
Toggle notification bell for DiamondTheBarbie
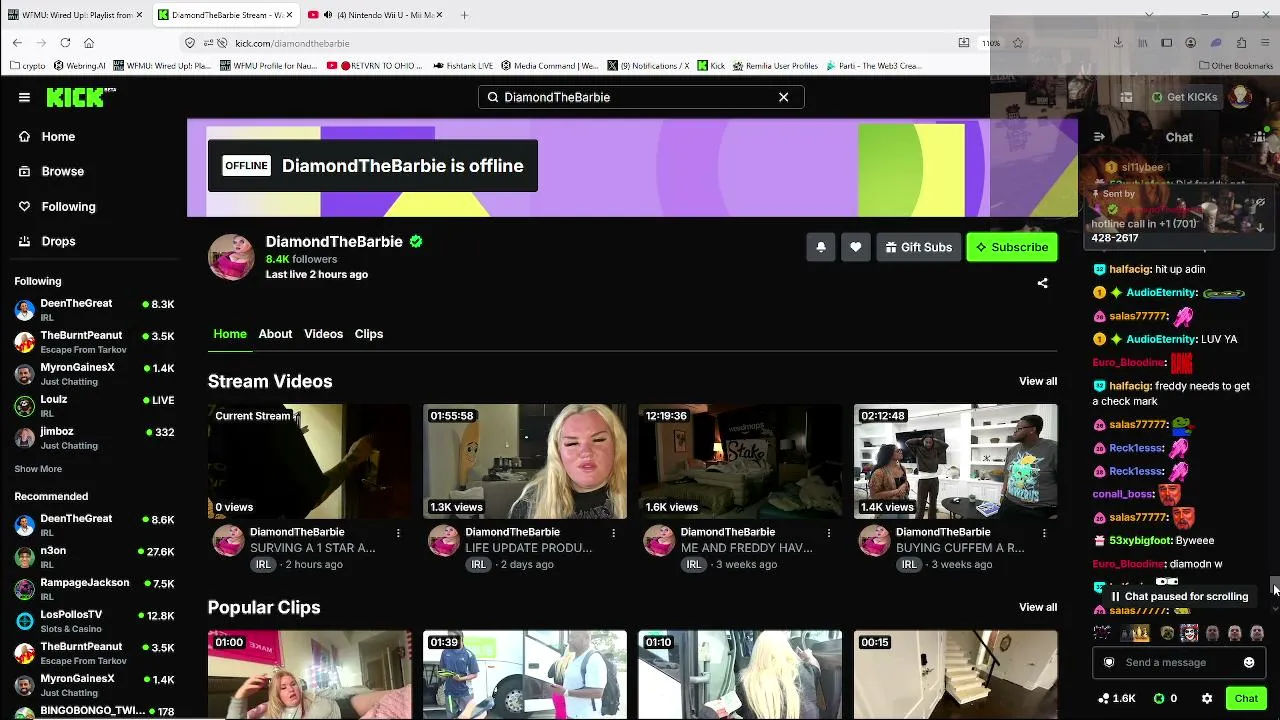(x=821, y=247)
